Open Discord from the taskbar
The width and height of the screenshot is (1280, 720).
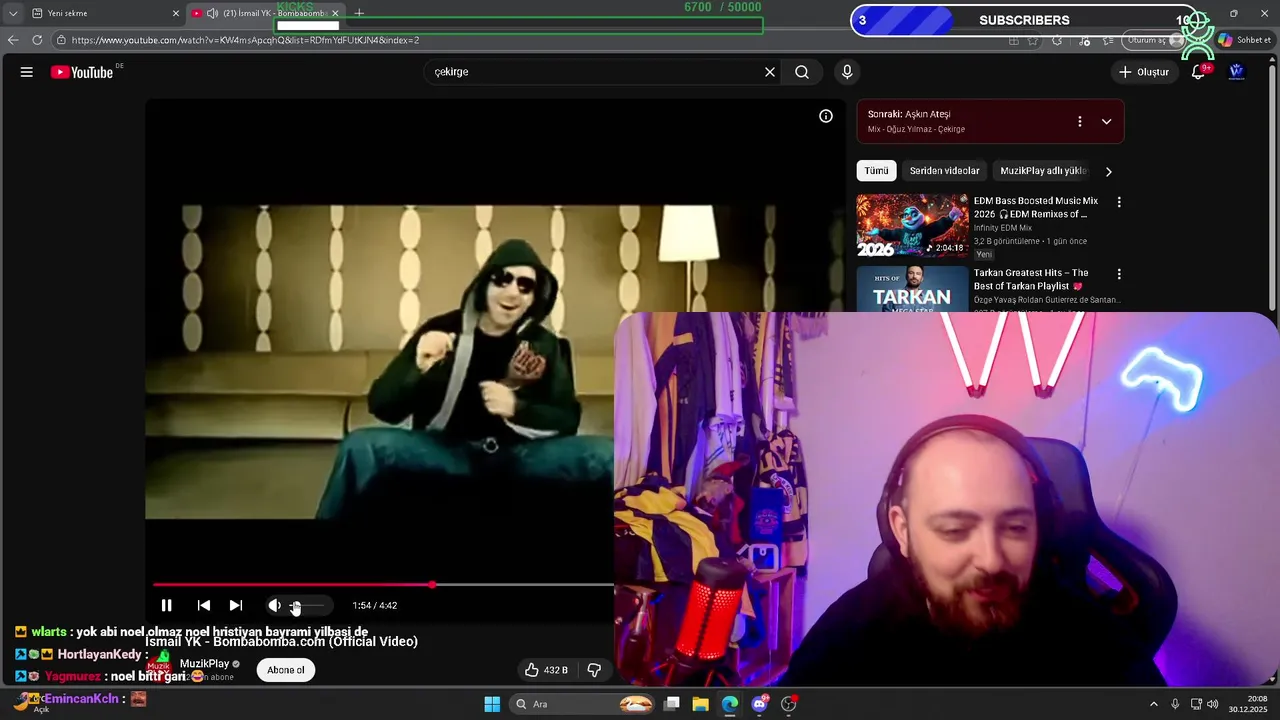click(x=759, y=704)
